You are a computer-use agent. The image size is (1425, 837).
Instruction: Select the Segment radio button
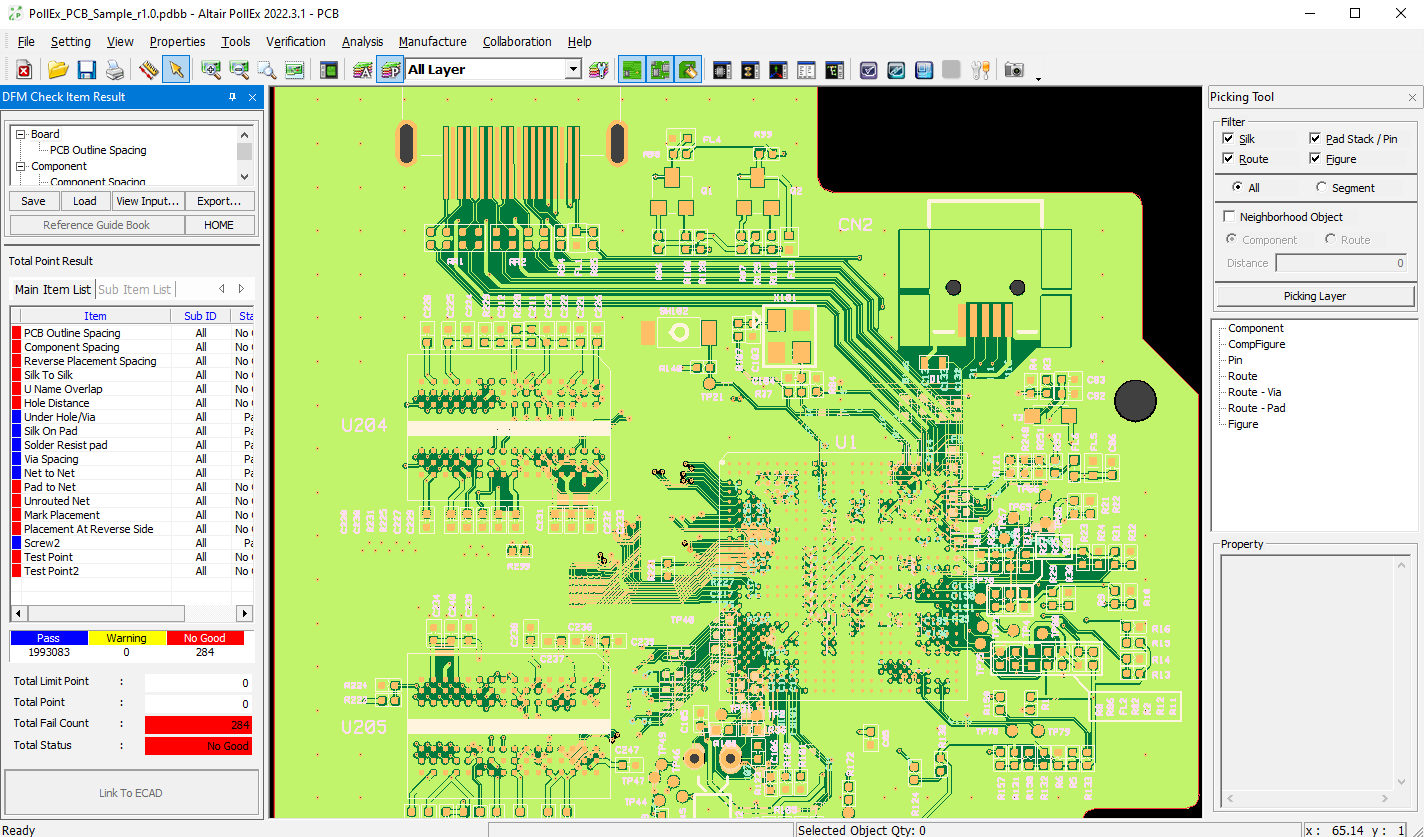pyautogui.click(x=1322, y=188)
